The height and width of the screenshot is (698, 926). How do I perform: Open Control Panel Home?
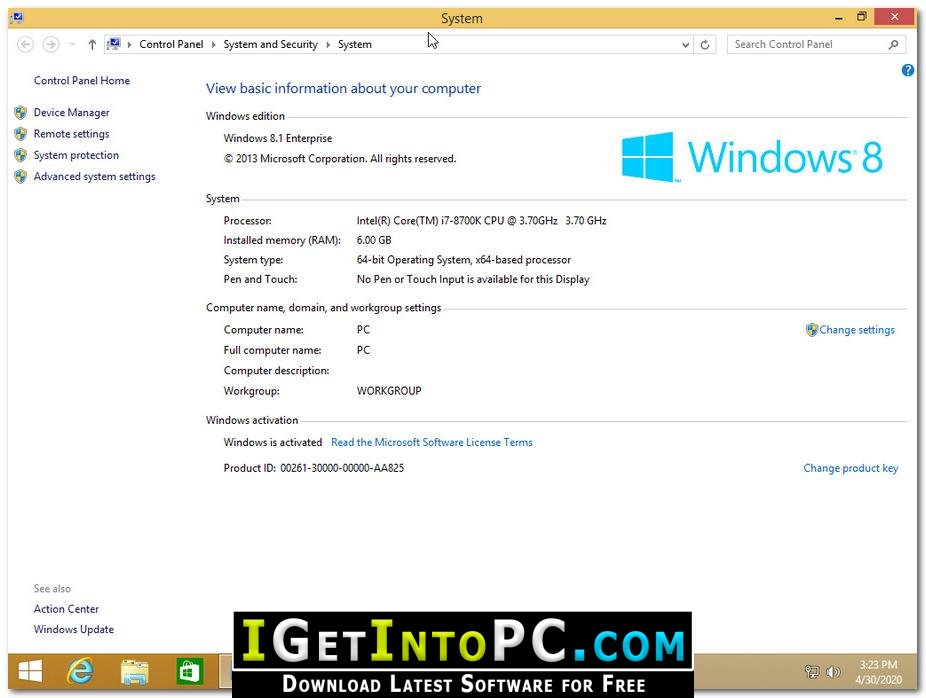[x=81, y=80]
